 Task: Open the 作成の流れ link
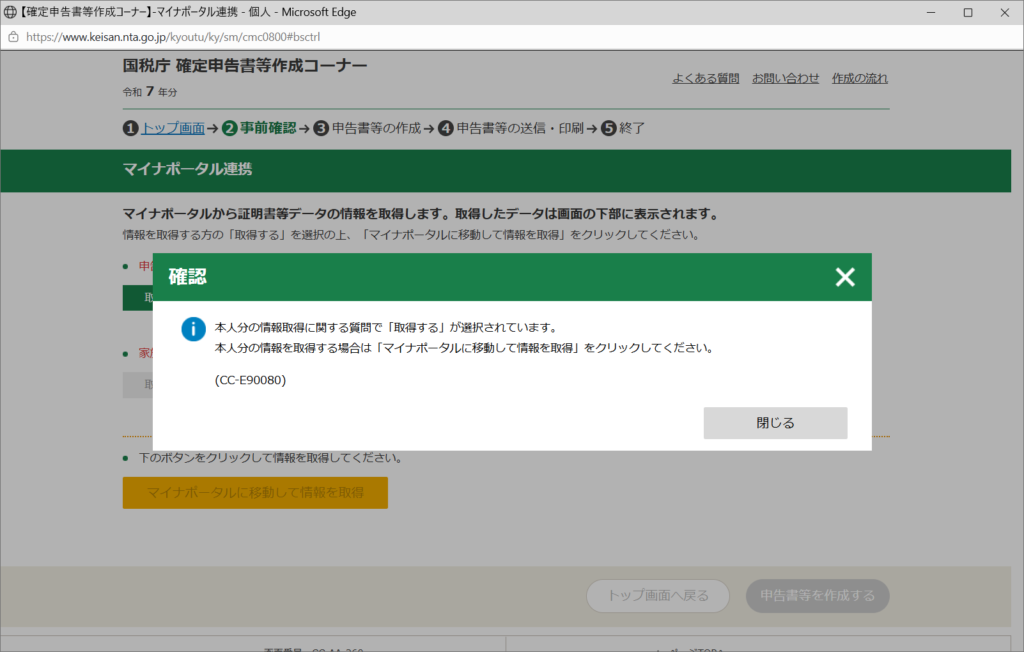859,78
